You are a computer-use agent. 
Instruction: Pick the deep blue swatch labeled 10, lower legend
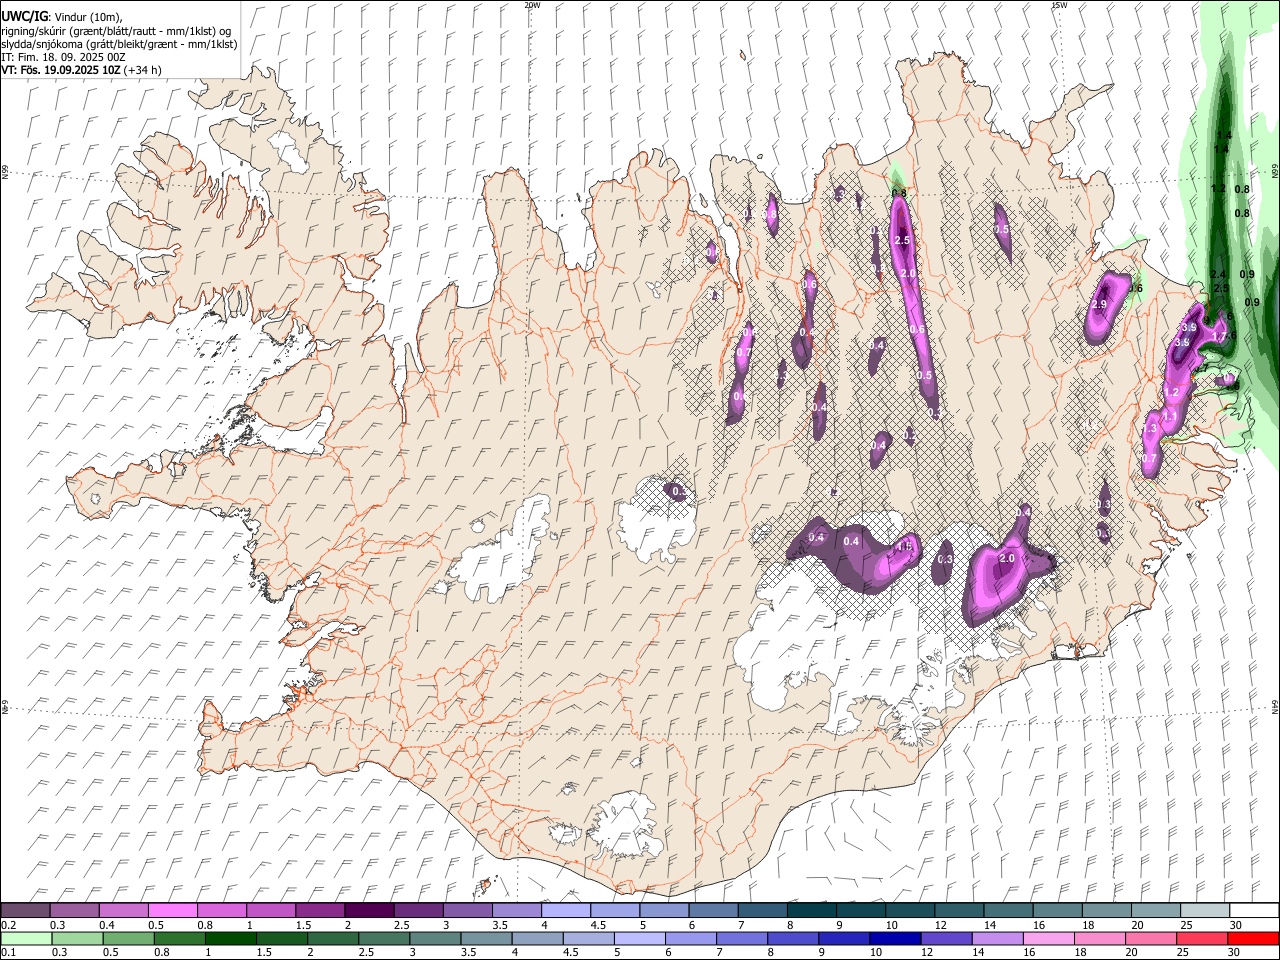point(894,939)
